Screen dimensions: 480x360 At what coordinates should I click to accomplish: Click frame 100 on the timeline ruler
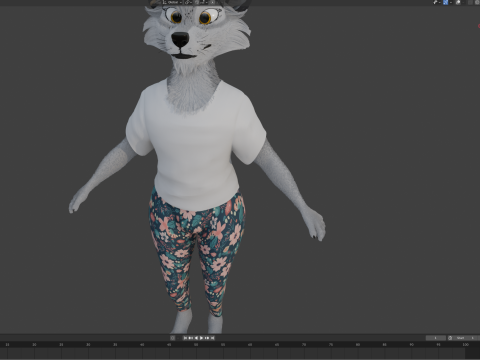[465, 345]
